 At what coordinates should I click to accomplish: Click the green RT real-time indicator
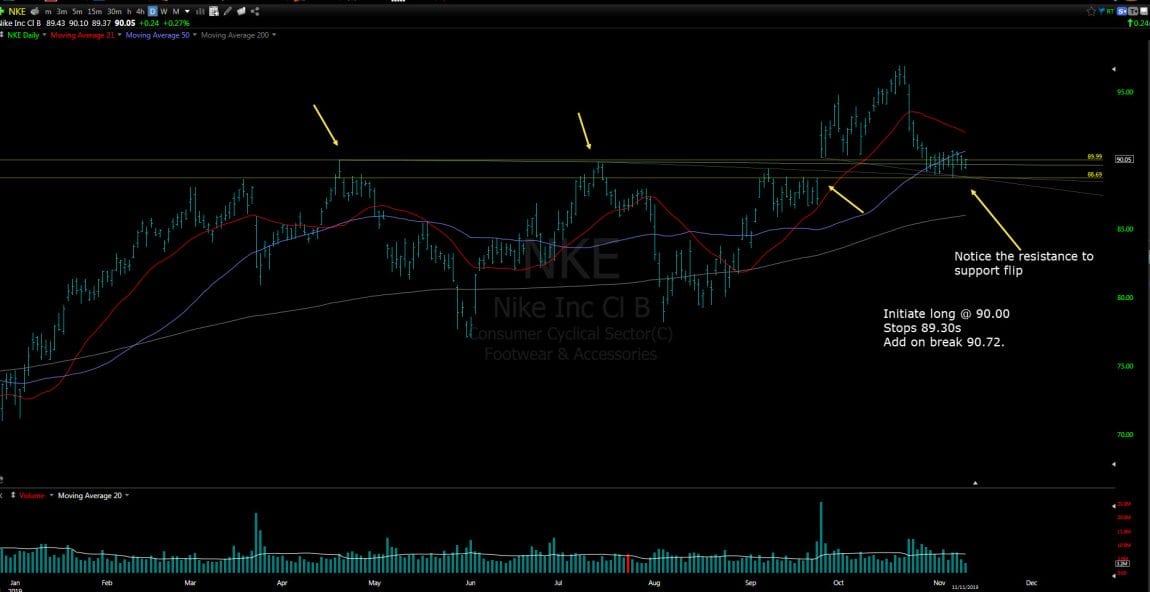[1111, 12]
